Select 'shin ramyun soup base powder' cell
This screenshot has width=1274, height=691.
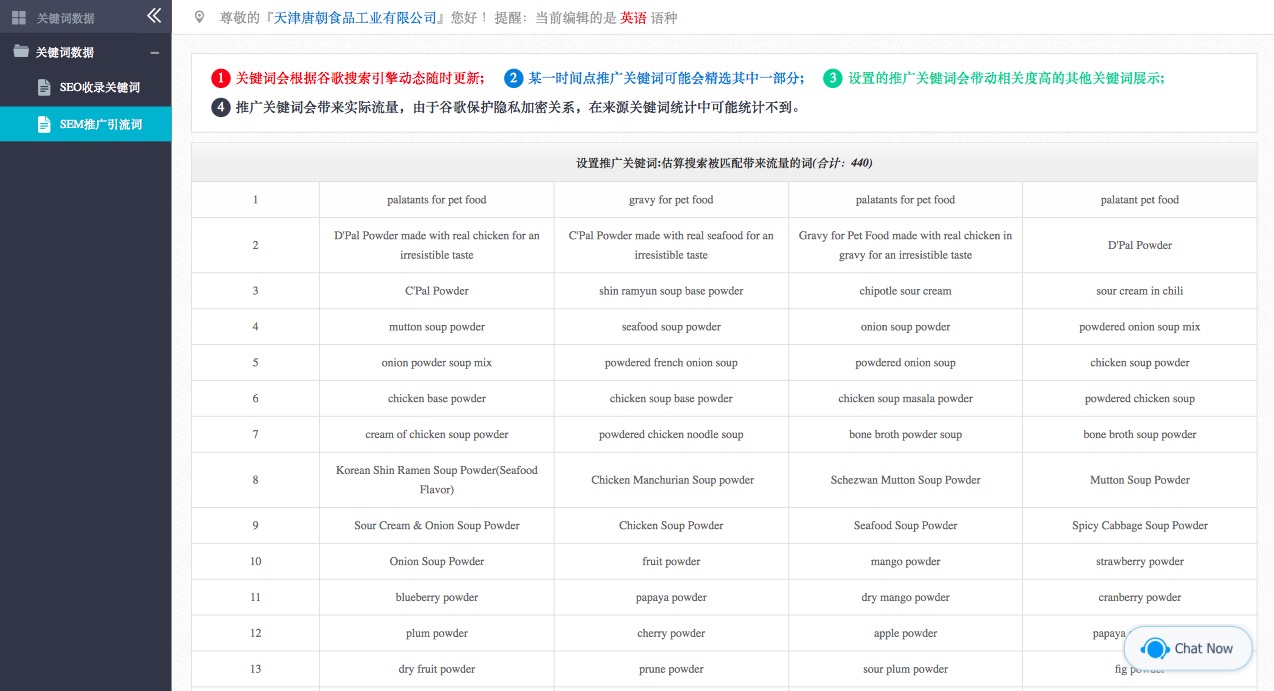671,291
